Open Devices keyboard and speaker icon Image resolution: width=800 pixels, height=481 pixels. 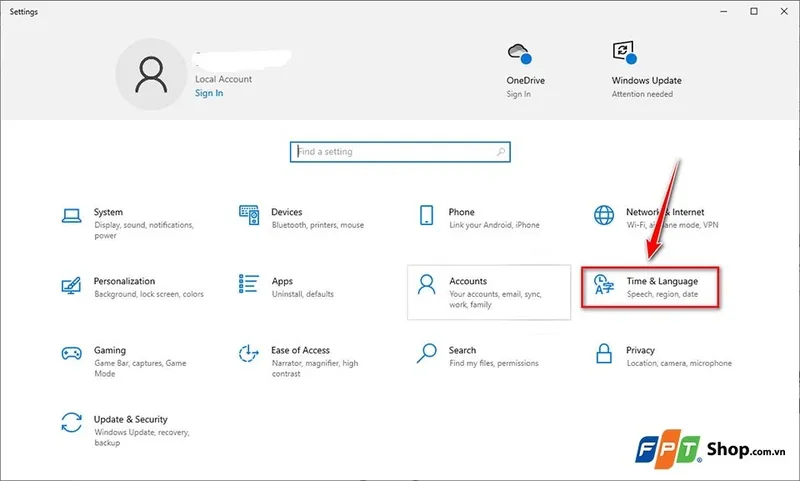249,216
